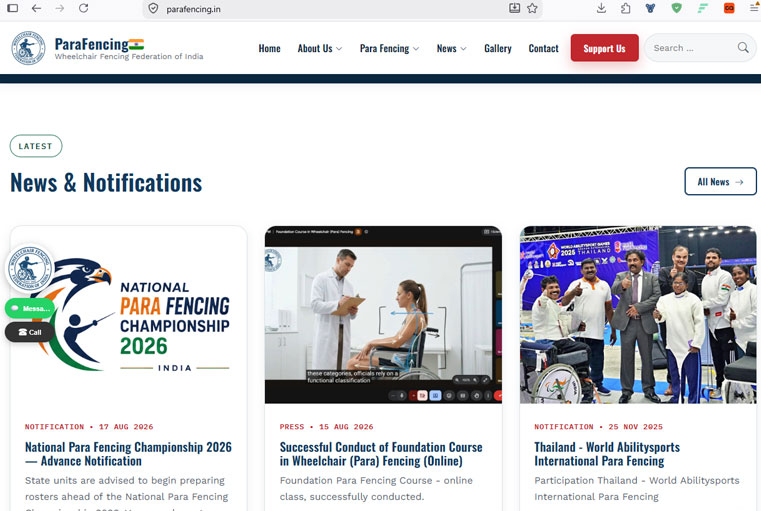761x511 pixels.
Task: Expand the News chevron
Action: pyautogui.click(x=463, y=49)
